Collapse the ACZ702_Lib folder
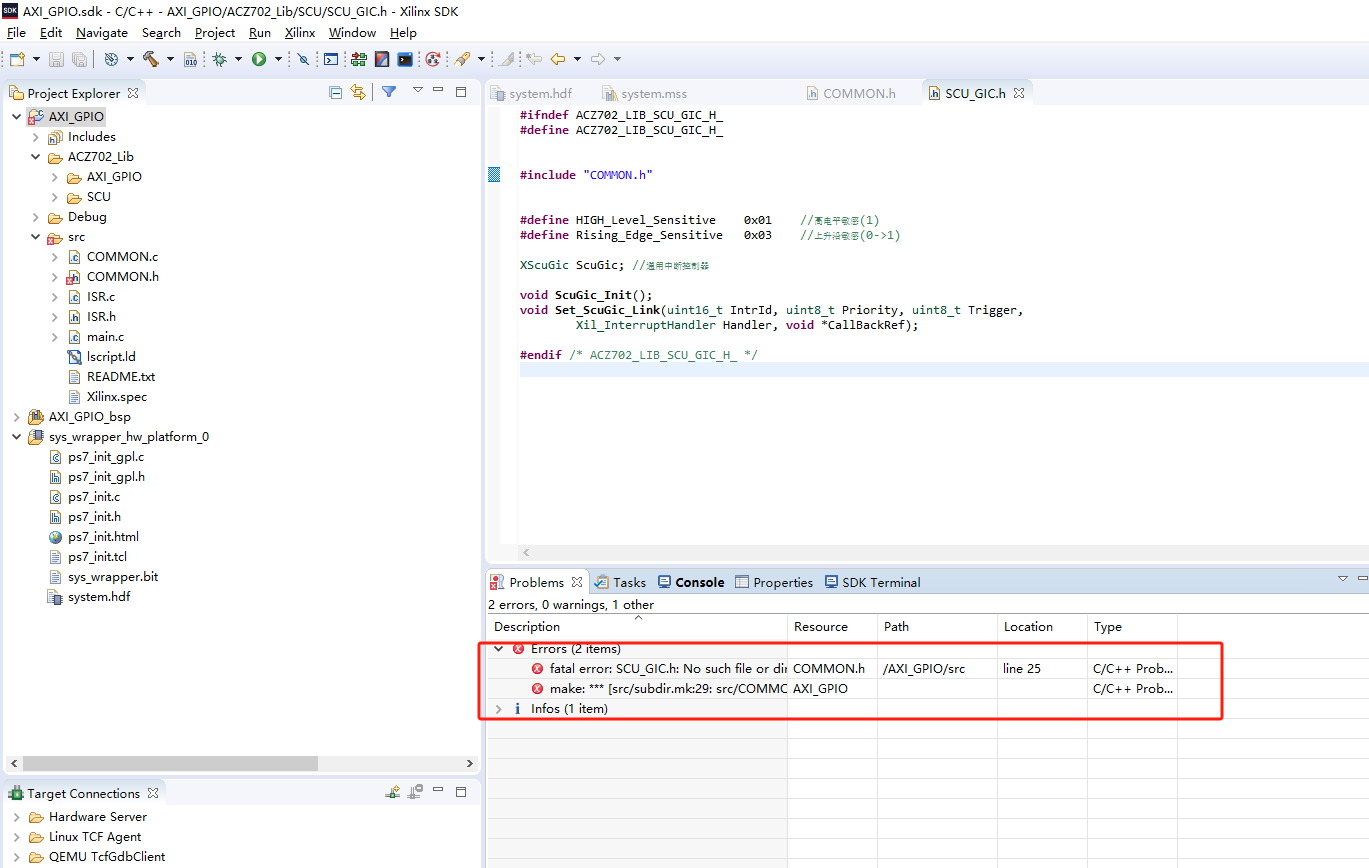Screen dimensions: 1369x868 pyautogui.click(x=36, y=157)
